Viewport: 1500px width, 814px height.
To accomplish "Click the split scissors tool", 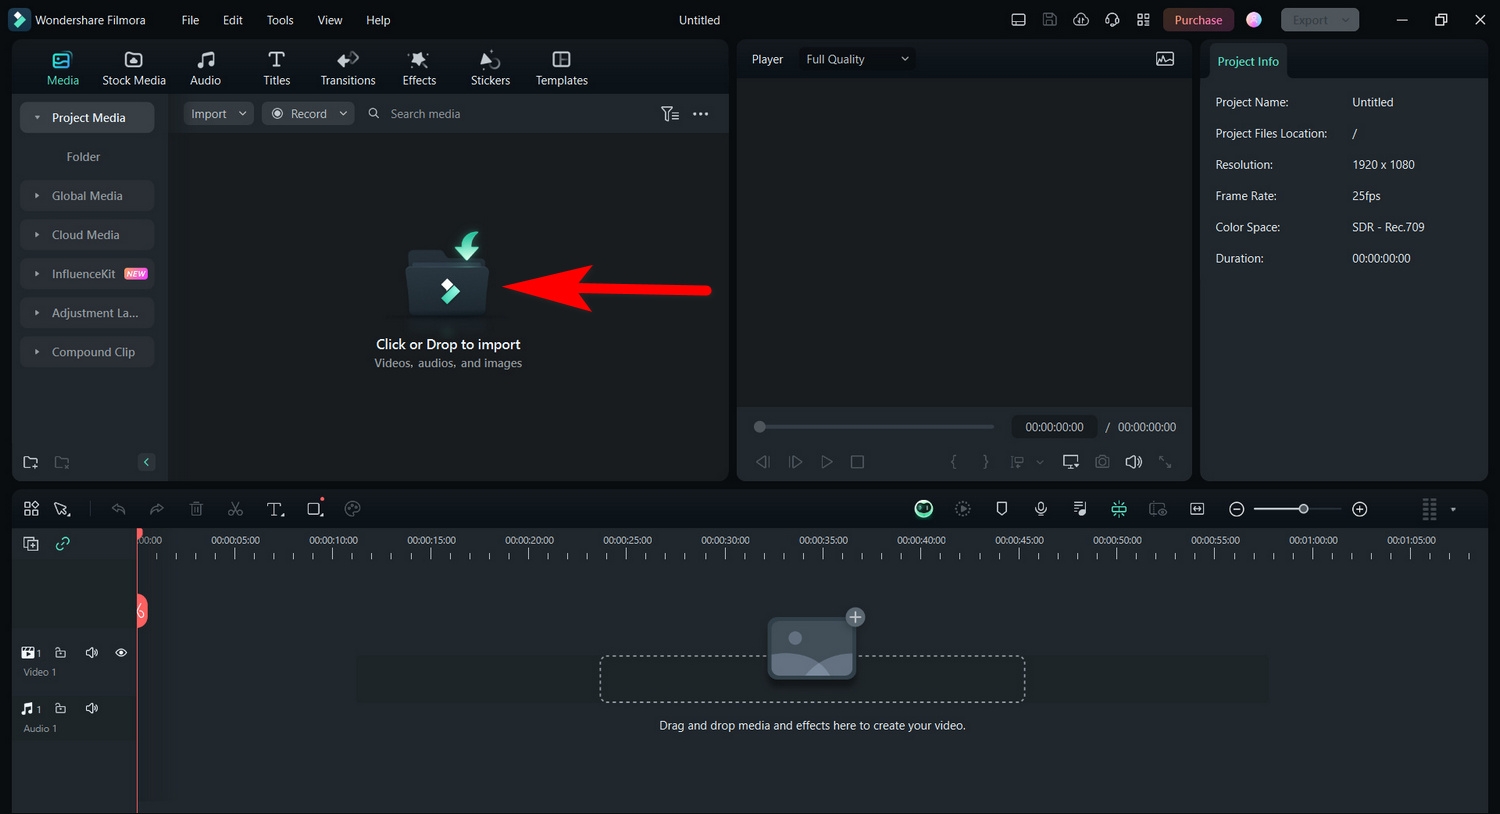I will click(x=235, y=509).
